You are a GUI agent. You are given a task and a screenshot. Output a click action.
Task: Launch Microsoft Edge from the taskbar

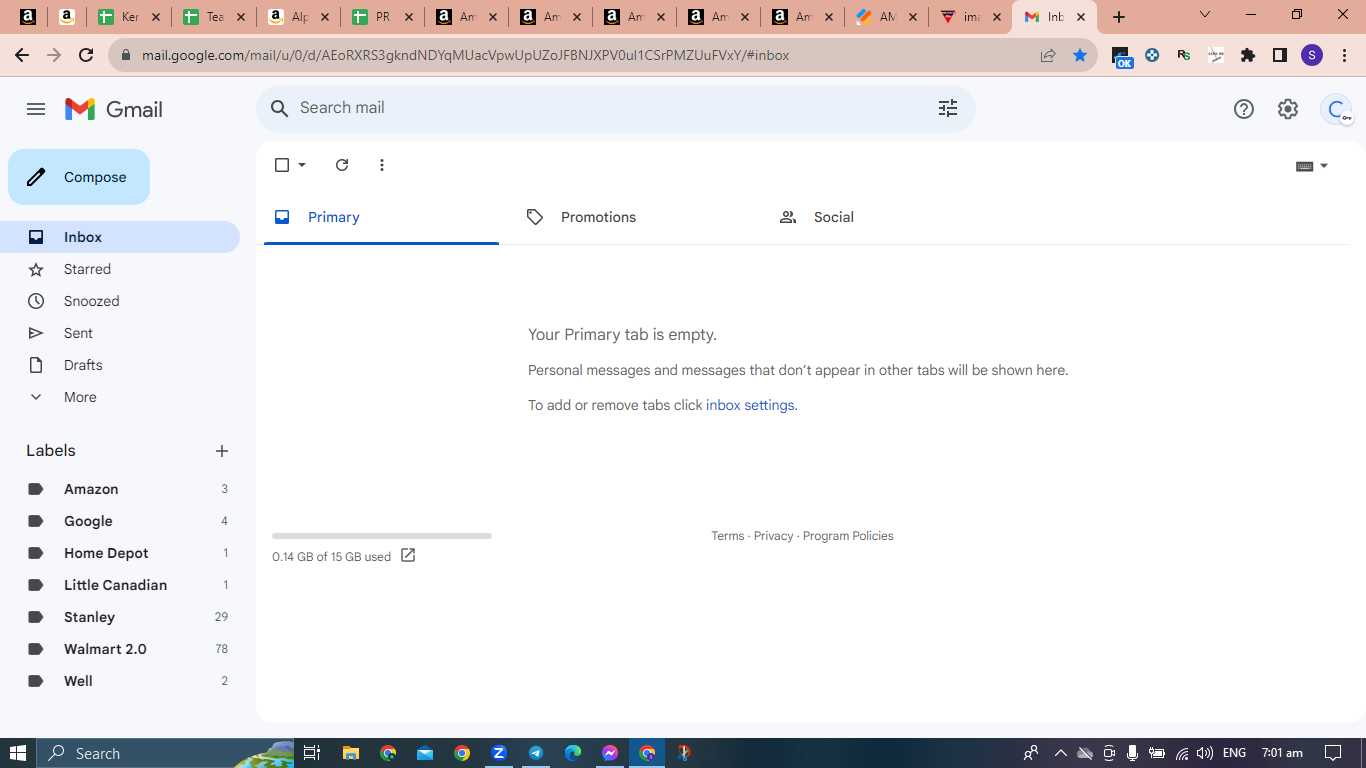(x=573, y=753)
